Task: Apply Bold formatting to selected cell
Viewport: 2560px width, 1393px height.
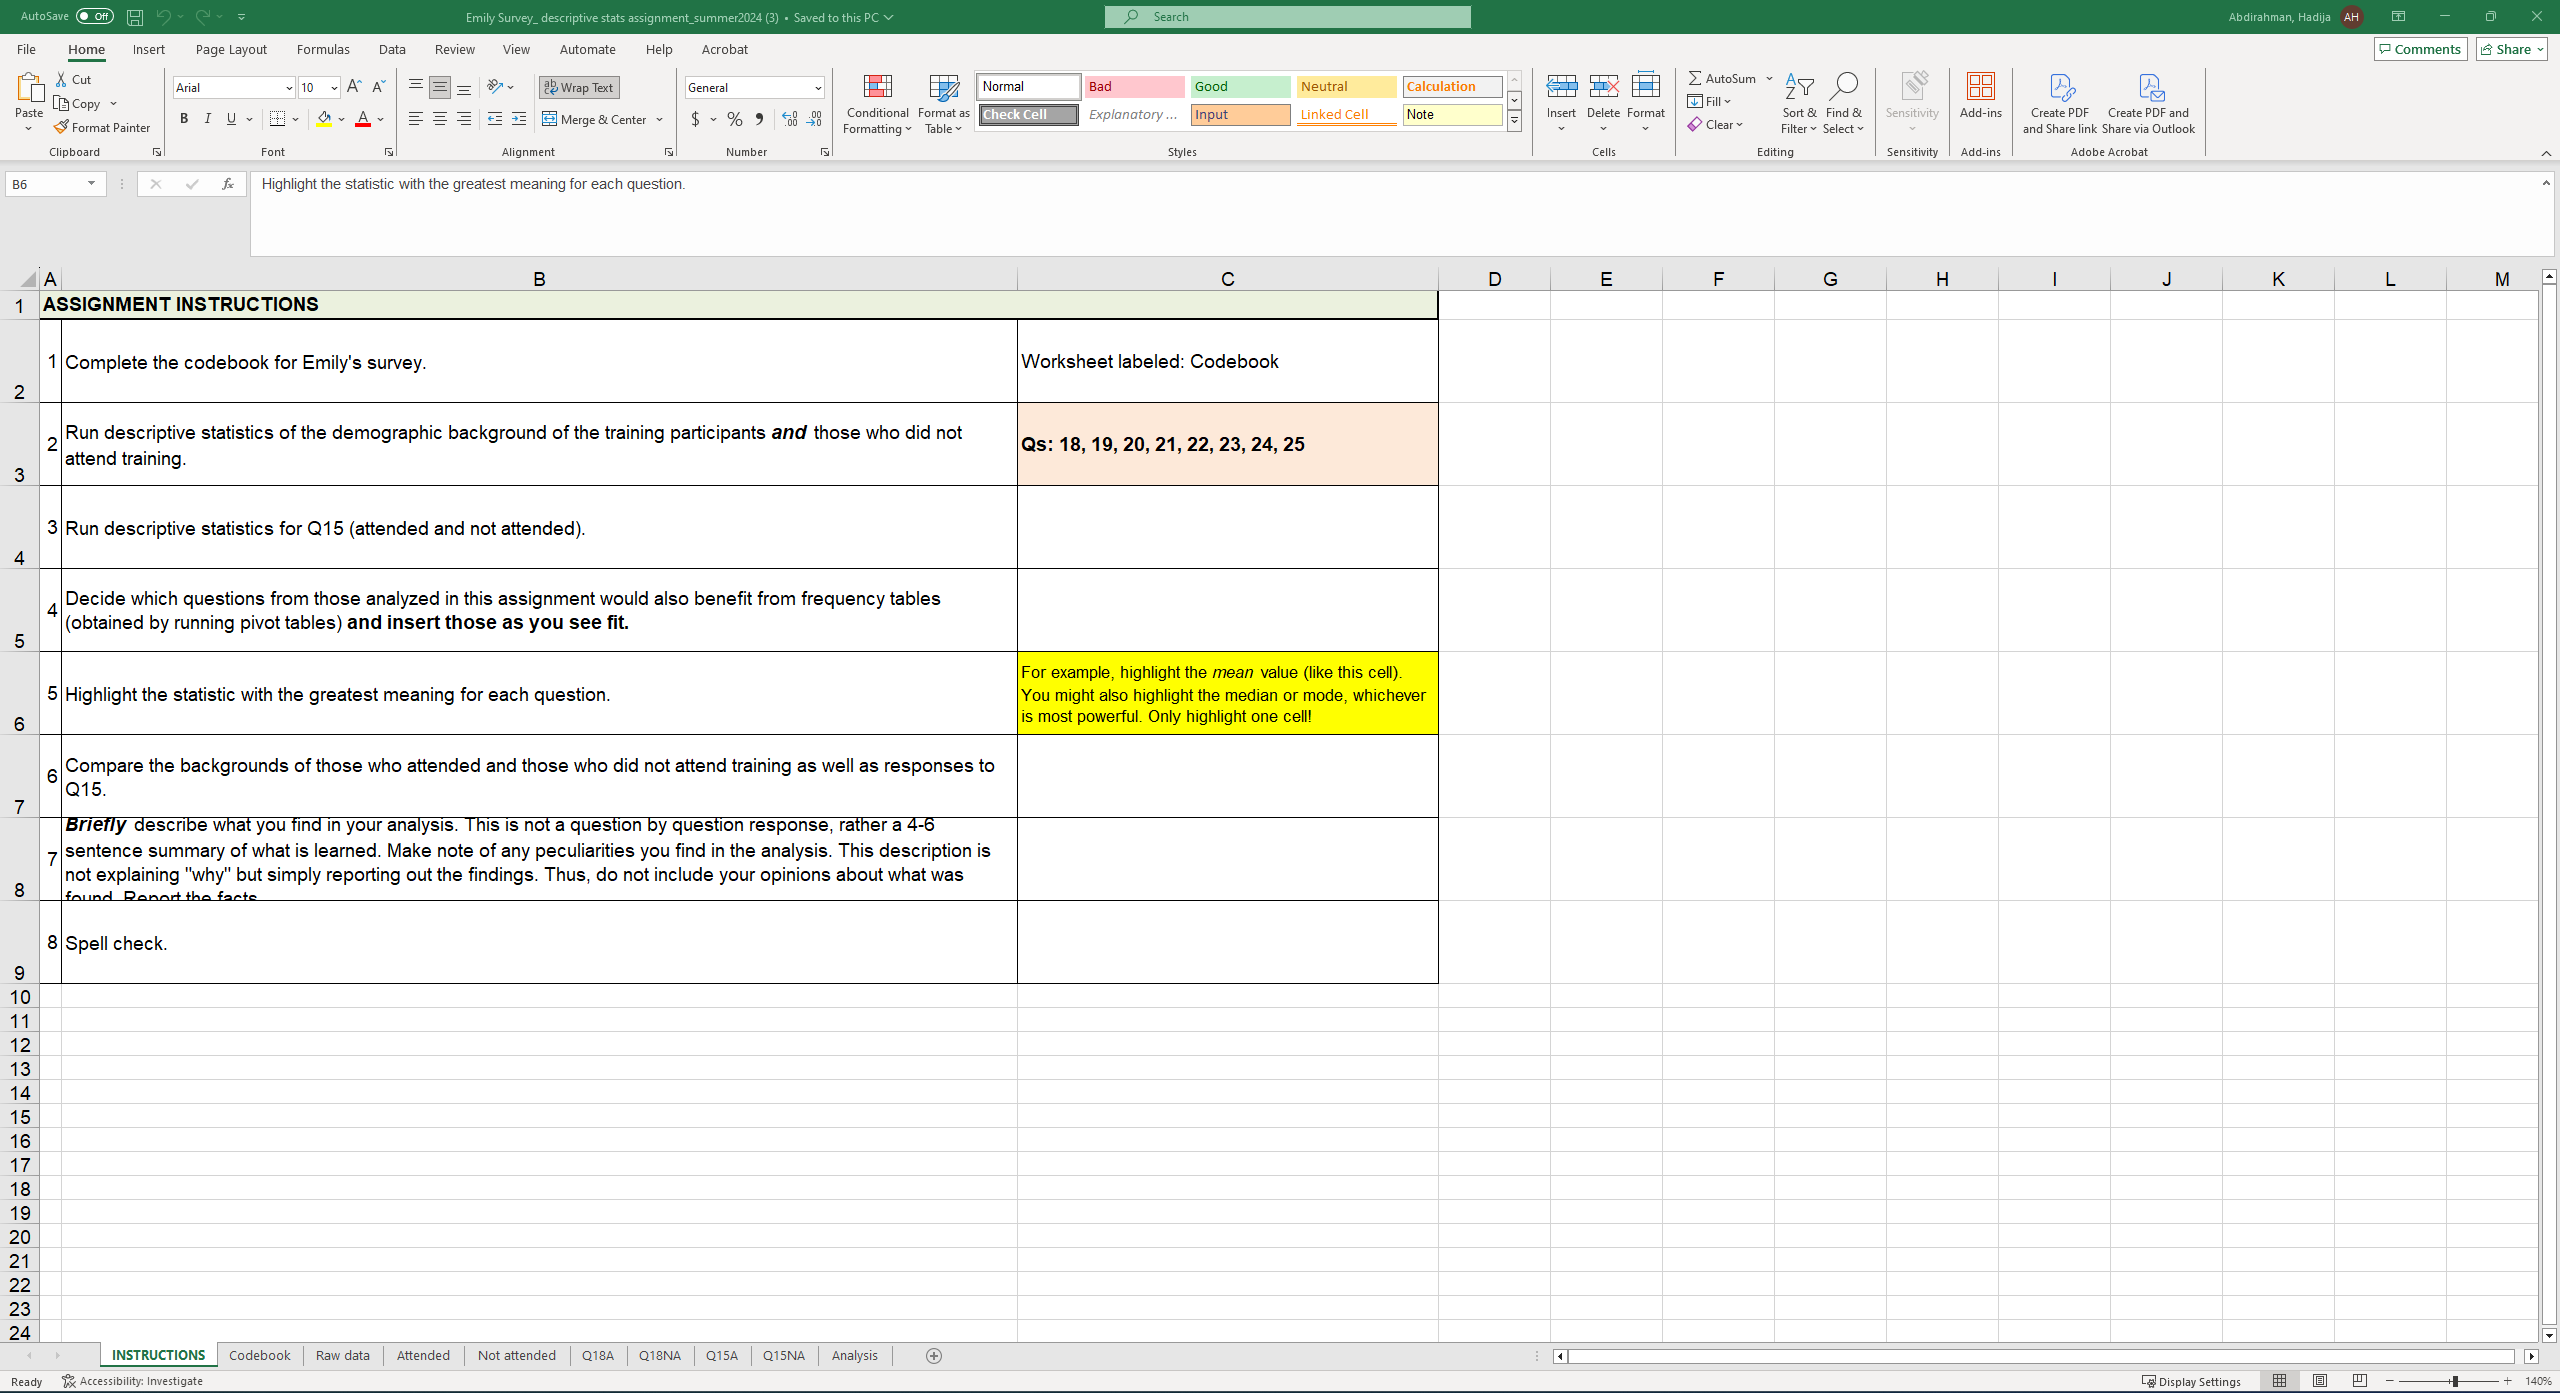Action: click(184, 118)
